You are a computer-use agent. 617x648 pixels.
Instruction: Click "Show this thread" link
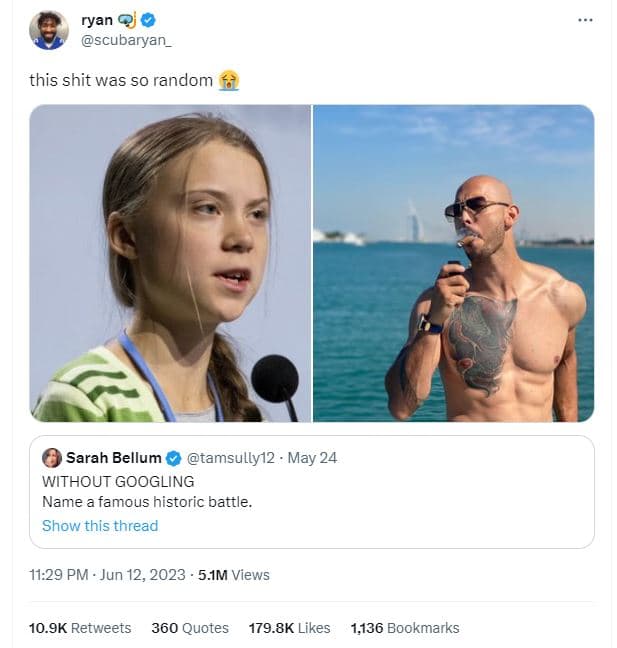(x=100, y=526)
